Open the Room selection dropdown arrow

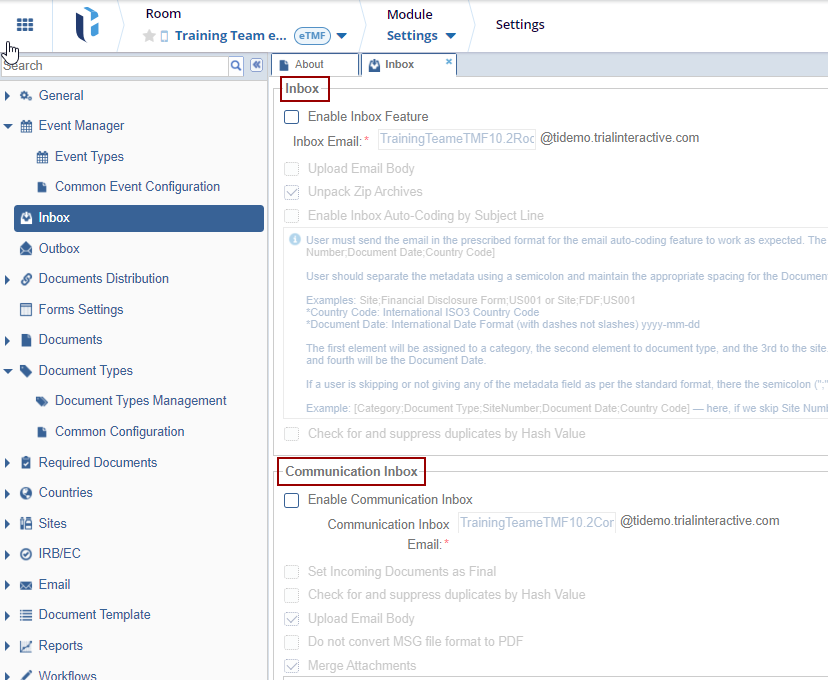(x=342, y=36)
